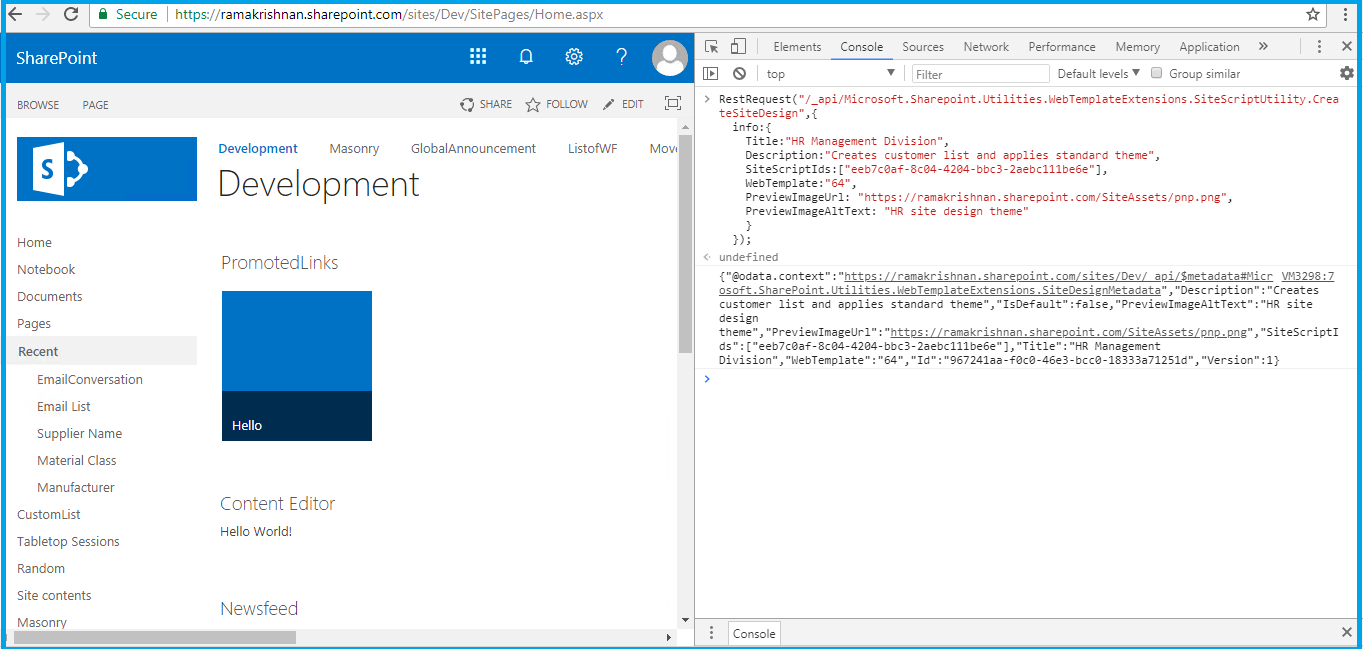
Task: Open Pages in the left navigation
Action: [x=34, y=323]
